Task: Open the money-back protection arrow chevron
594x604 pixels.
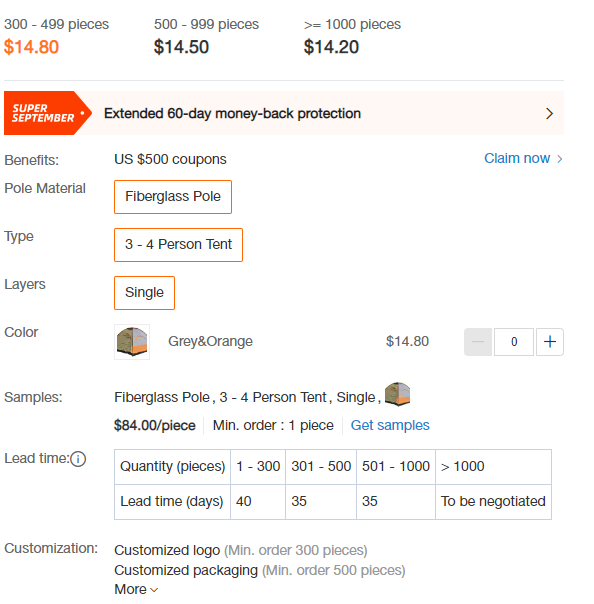Action: (x=549, y=114)
